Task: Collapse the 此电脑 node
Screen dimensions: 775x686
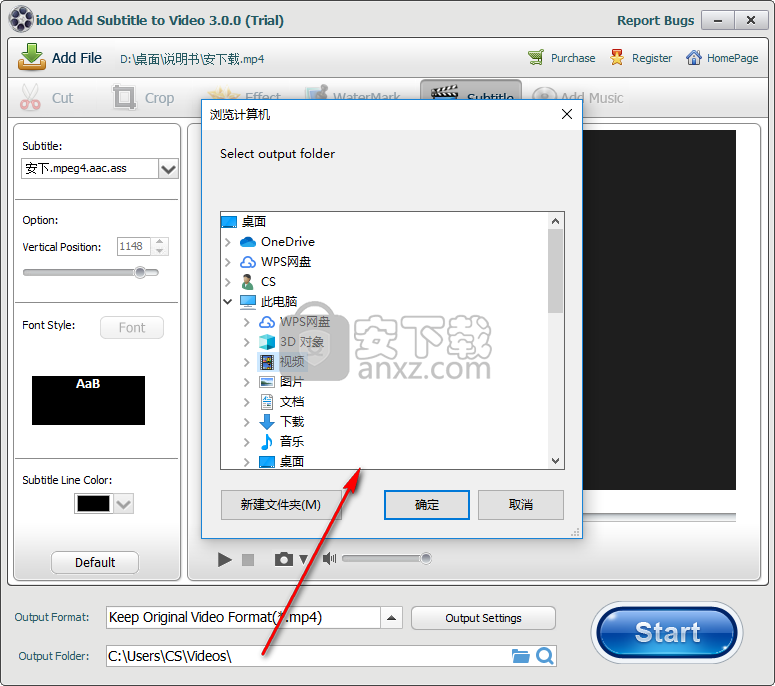Action: click(228, 301)
